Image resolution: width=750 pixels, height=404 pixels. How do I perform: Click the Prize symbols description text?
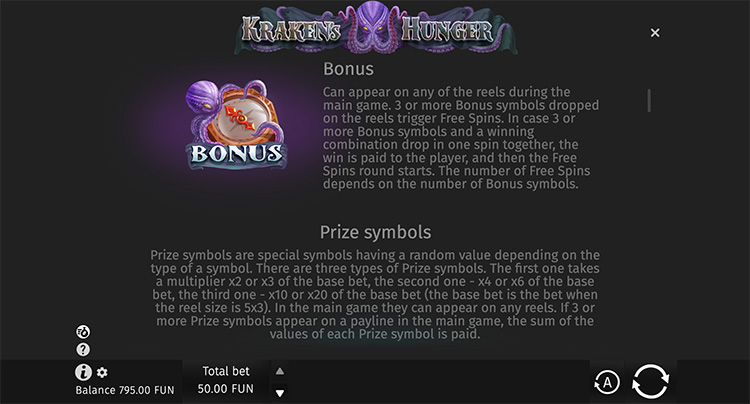click(x=375, y=295)
